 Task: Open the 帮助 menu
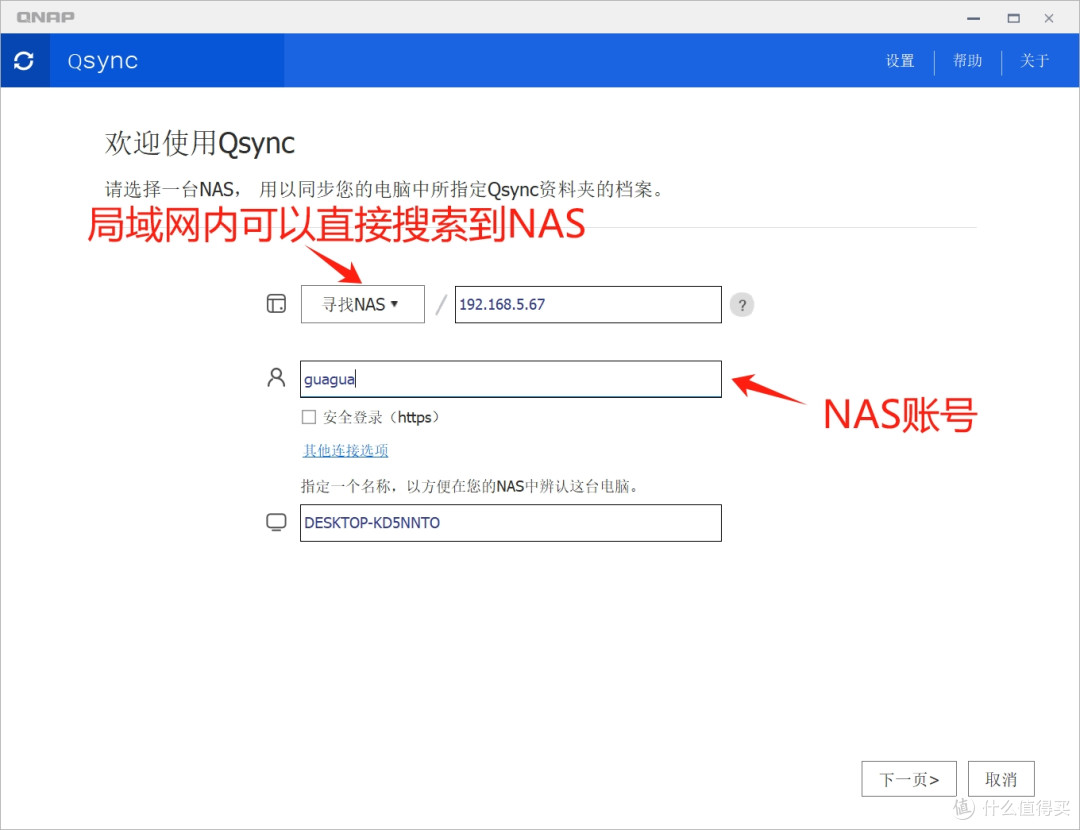(967, 61)
